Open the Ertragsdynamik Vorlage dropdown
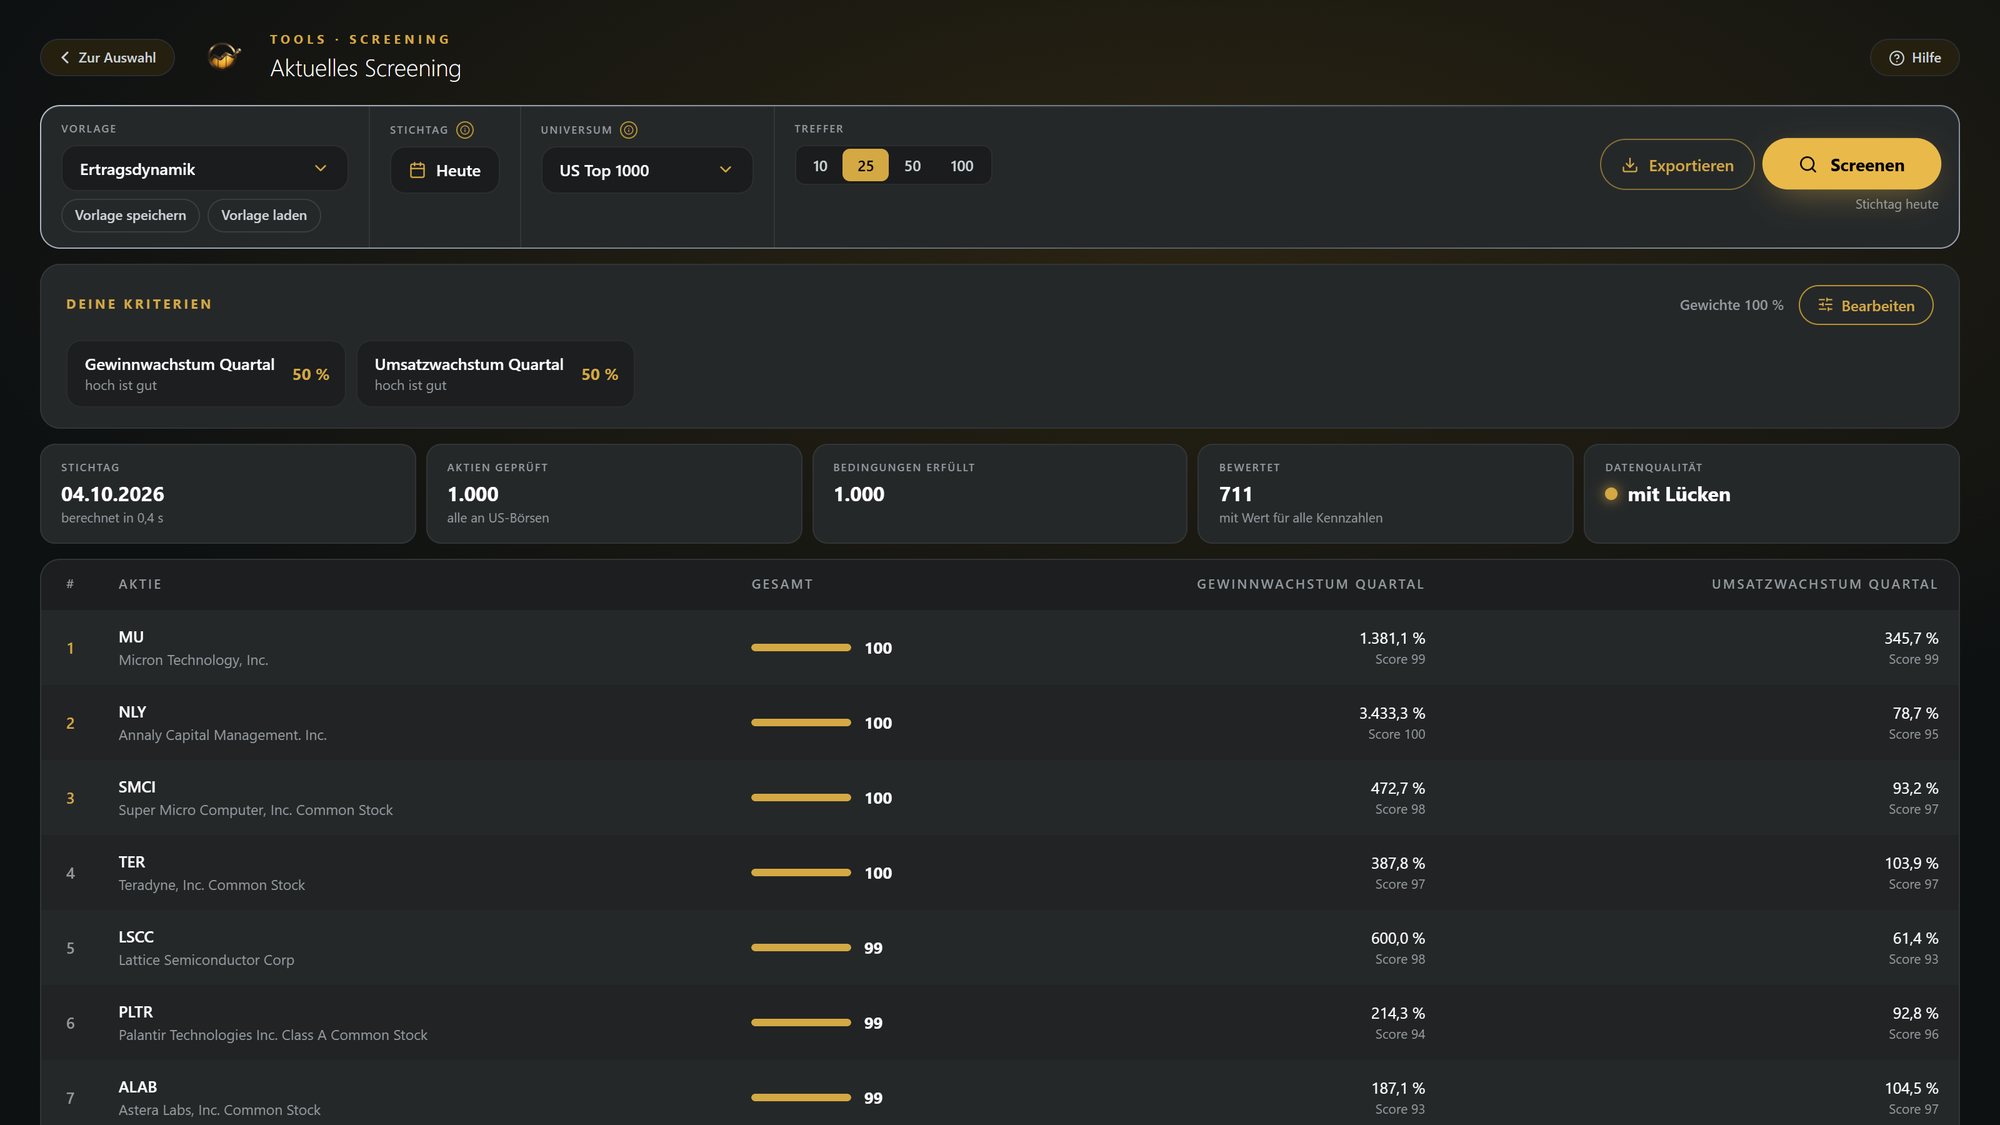 204,169
